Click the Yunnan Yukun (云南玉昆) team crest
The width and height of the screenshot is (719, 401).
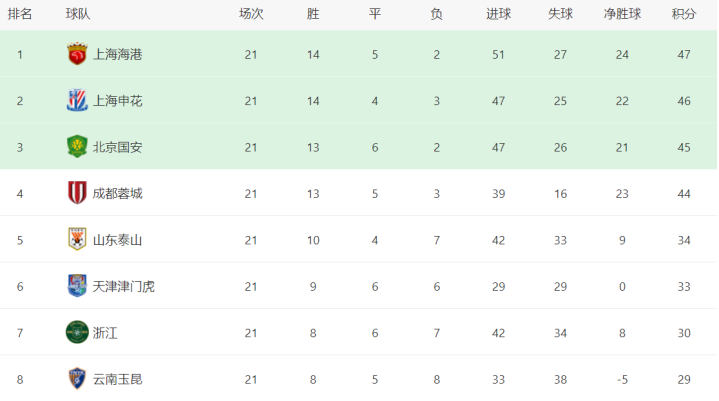coord(77,379)
